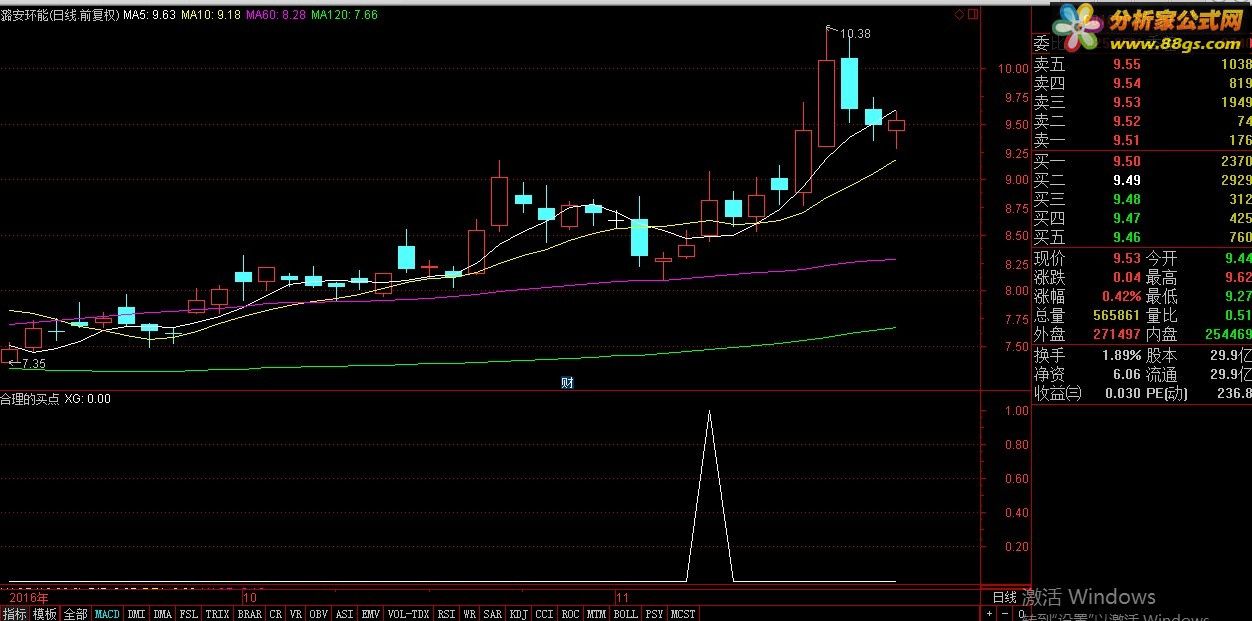The image size is (1252, 621).
Task: Select the TRIX indicator tab
Action: [x=217, y=613]
